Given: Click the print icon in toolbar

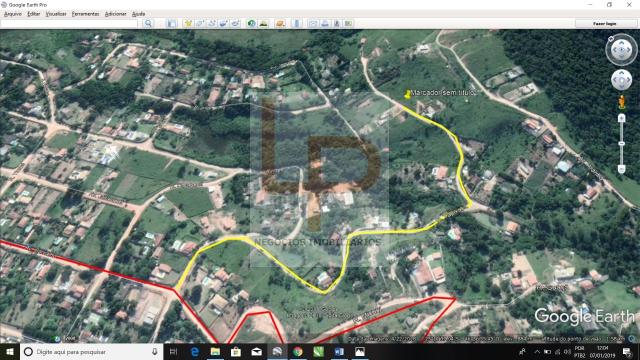Looking at the screenshot, I should [325, 24].
